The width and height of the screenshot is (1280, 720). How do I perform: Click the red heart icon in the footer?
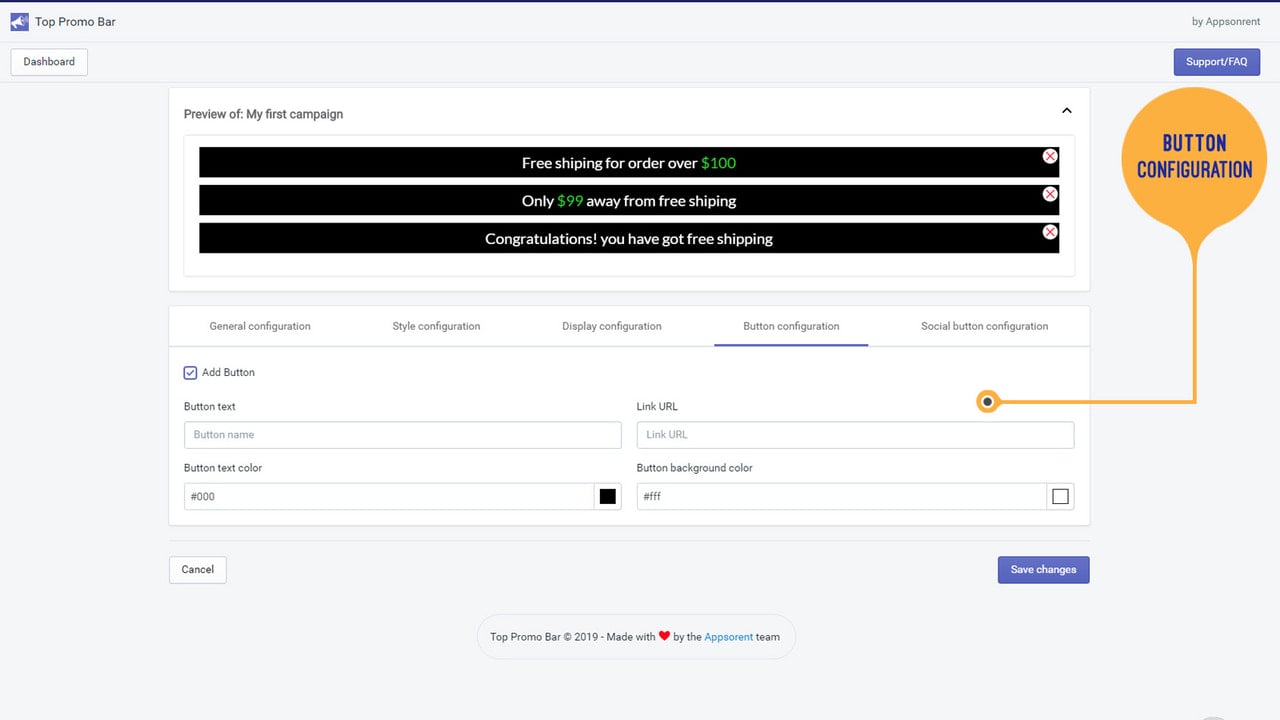tap(664, 636)
